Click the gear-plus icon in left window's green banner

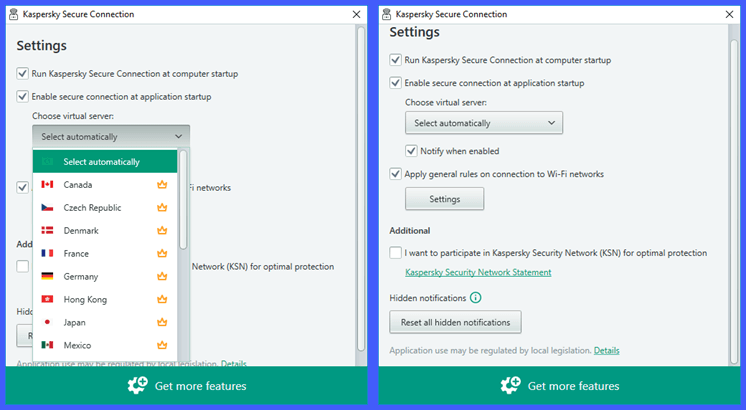click(137, 385)
